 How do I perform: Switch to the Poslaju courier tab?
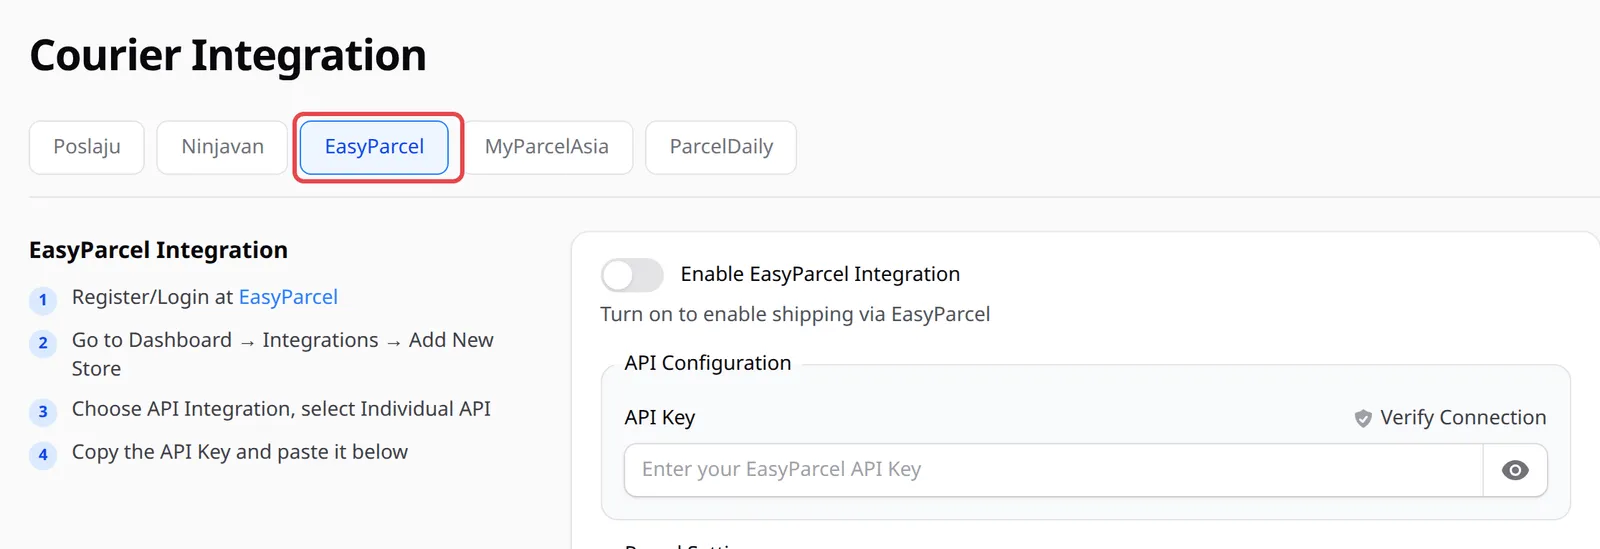point(87,147)
